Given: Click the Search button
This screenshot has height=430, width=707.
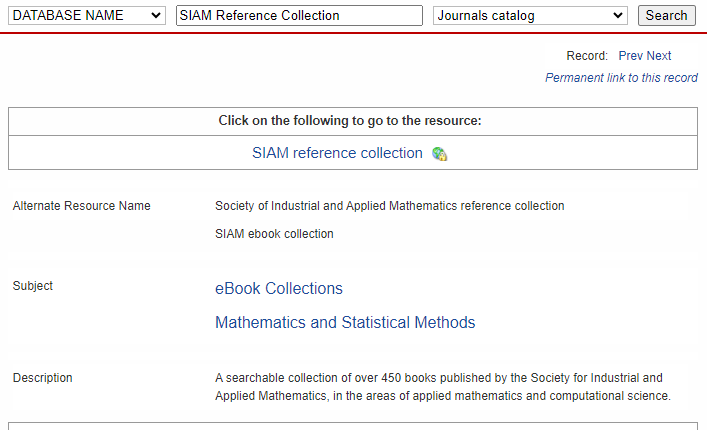Looking at the screenshot, I should pos(666,15).
